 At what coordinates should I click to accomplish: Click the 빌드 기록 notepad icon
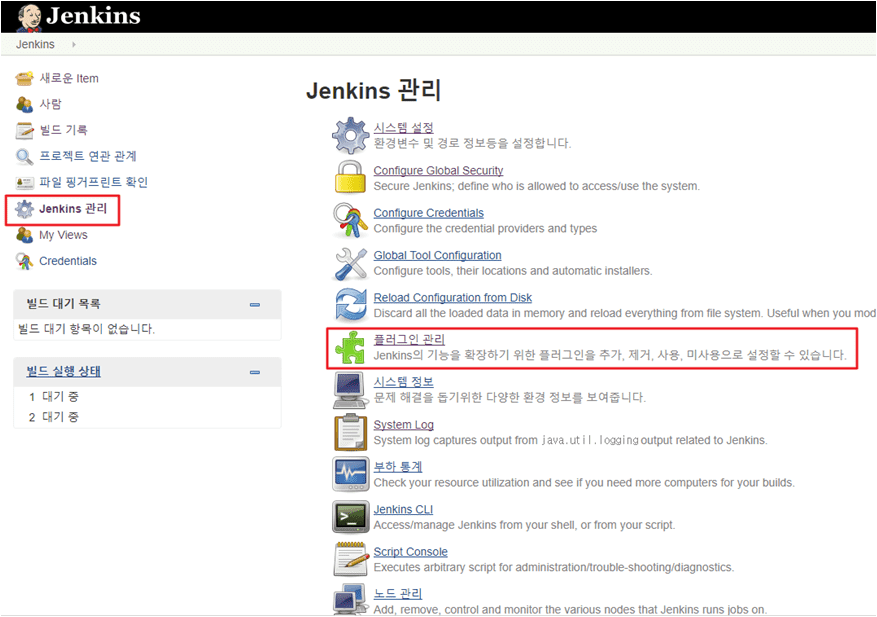(x=24, y=130)
